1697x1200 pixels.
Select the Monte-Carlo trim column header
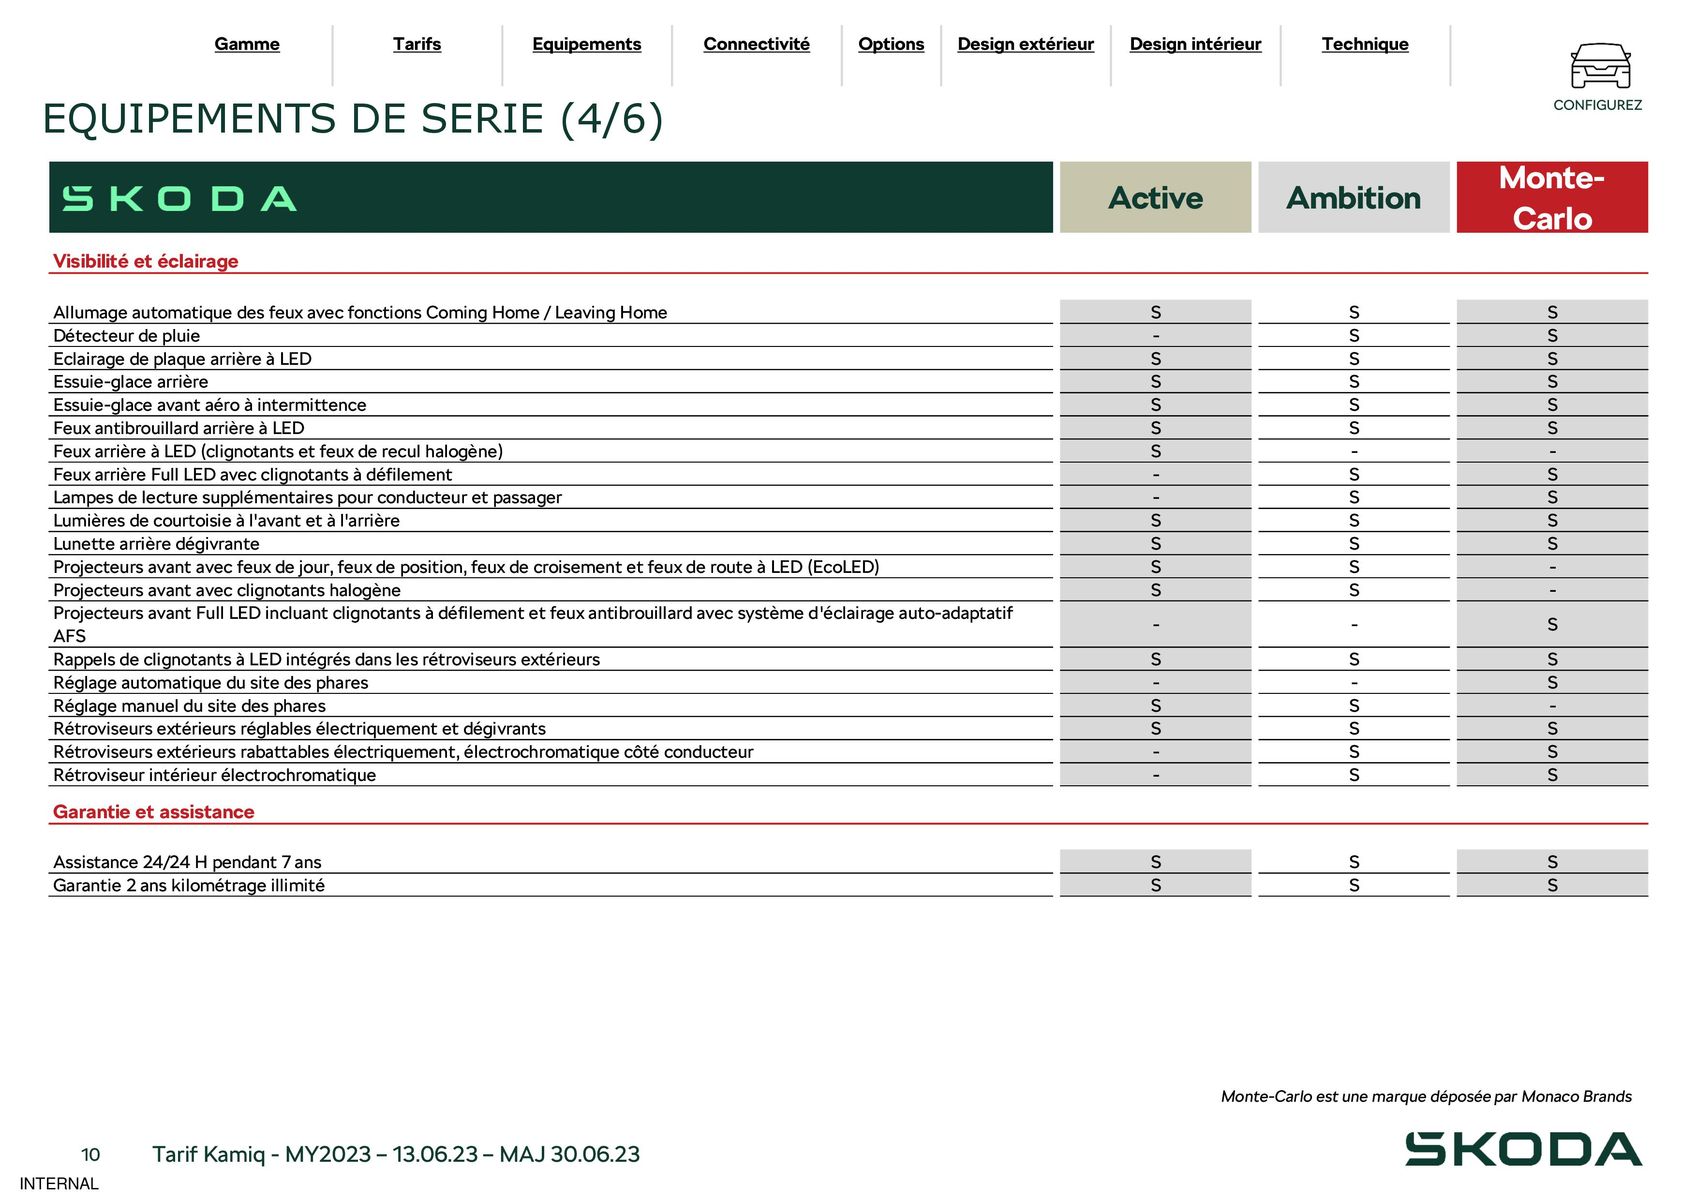coord(1552,197)
